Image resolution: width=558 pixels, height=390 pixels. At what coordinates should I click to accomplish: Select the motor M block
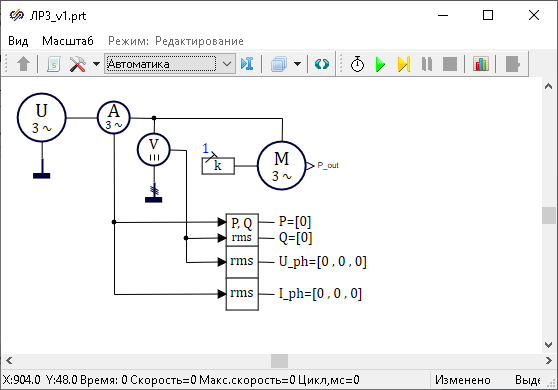pyautogui.click(x=281, y=166)
